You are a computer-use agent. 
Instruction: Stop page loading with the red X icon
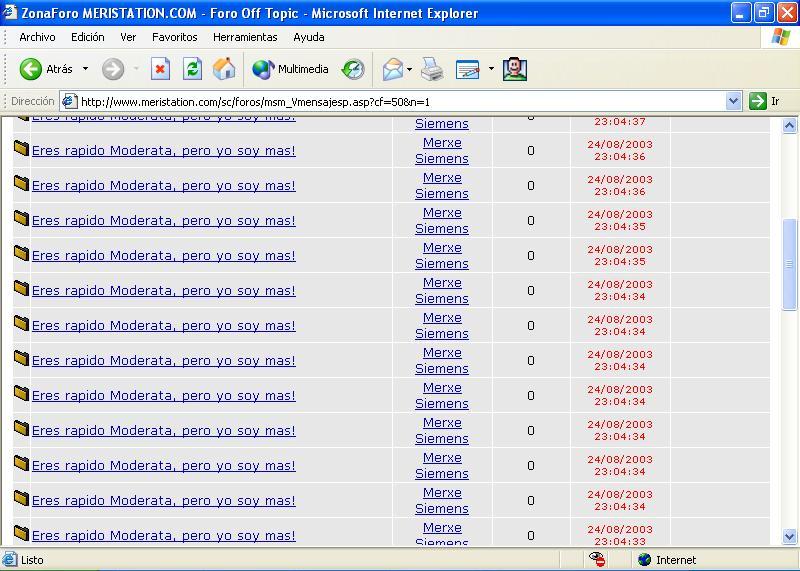[160, 69]
